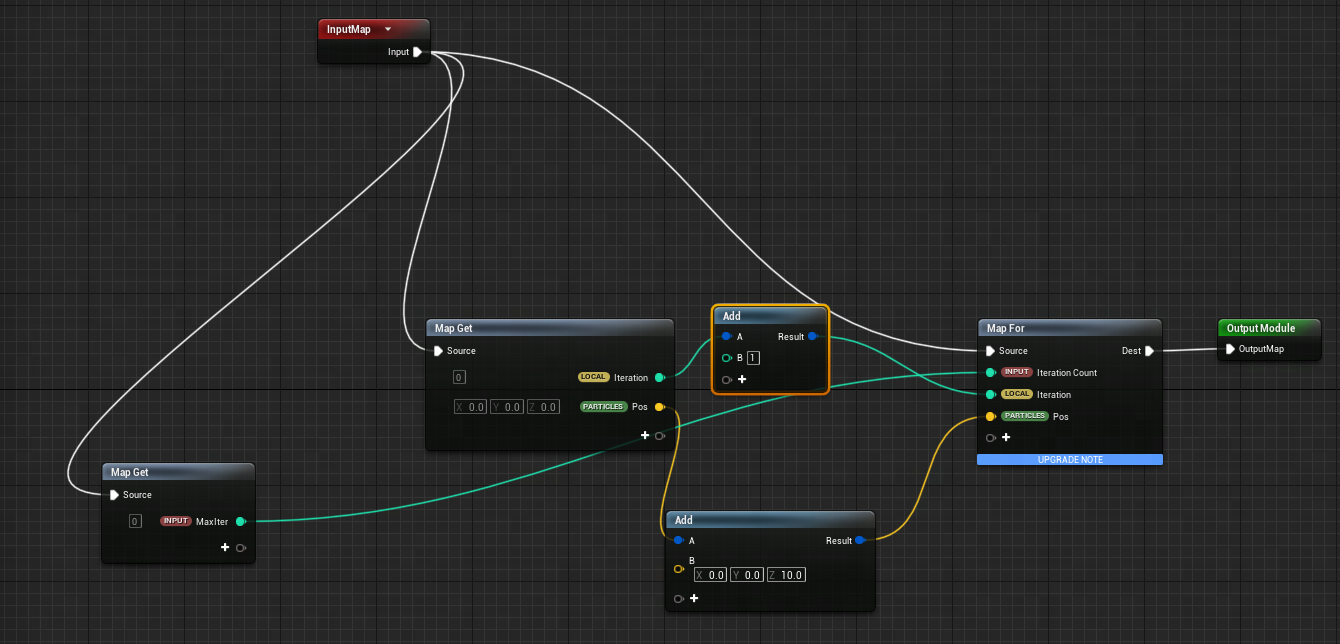
Task: Click the PARTICLES namespace tag in Map Get
Action: 603,407
